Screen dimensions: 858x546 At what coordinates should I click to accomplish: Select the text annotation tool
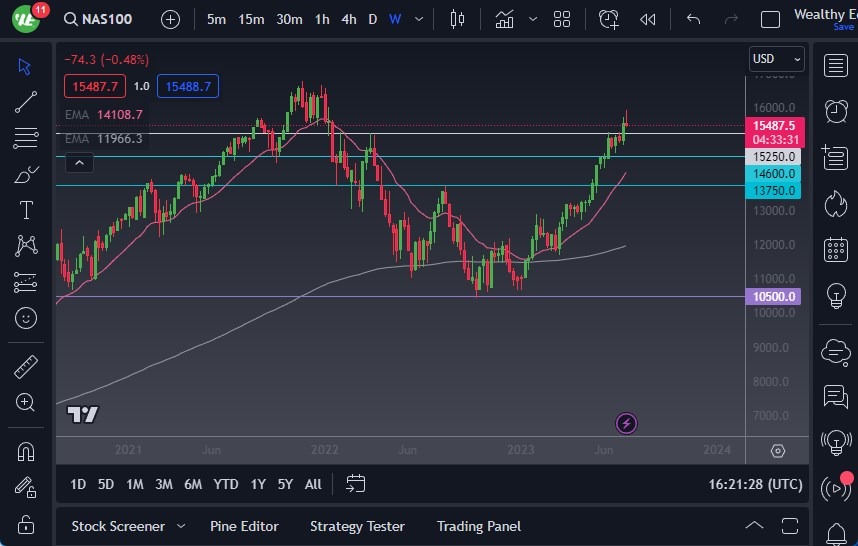click(26, 210)
